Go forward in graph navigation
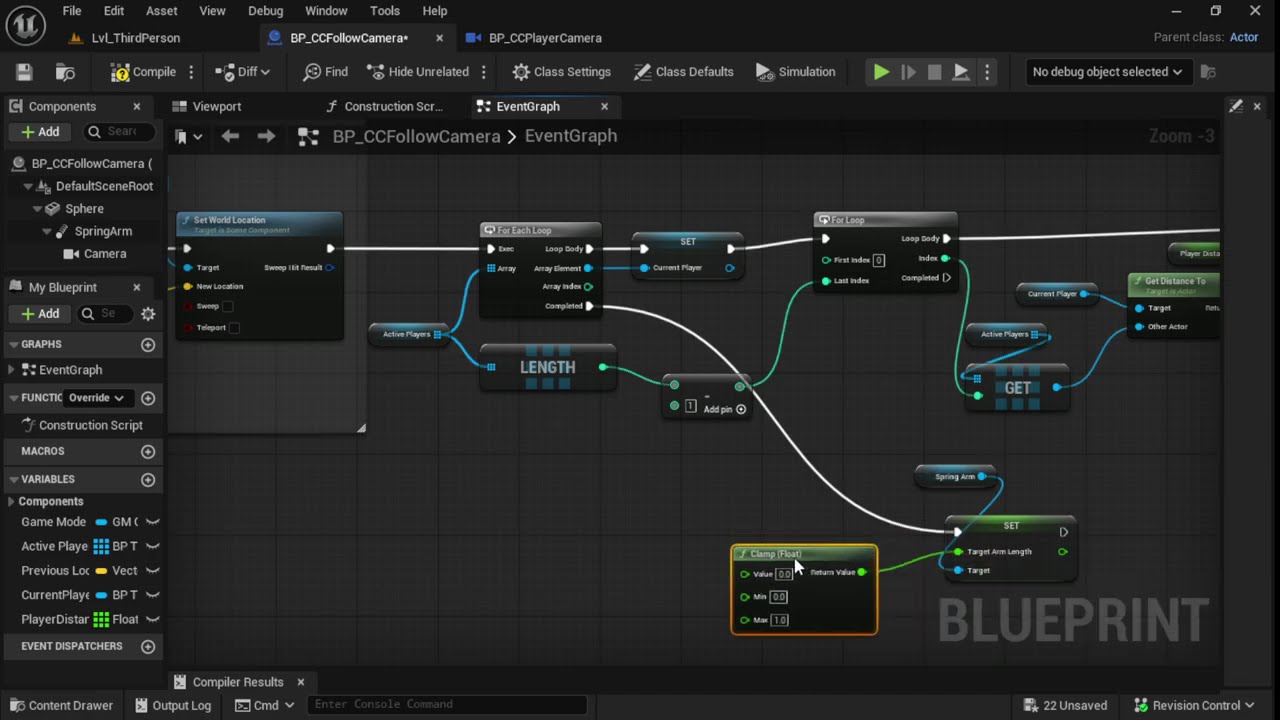 (x=266, y=136)
